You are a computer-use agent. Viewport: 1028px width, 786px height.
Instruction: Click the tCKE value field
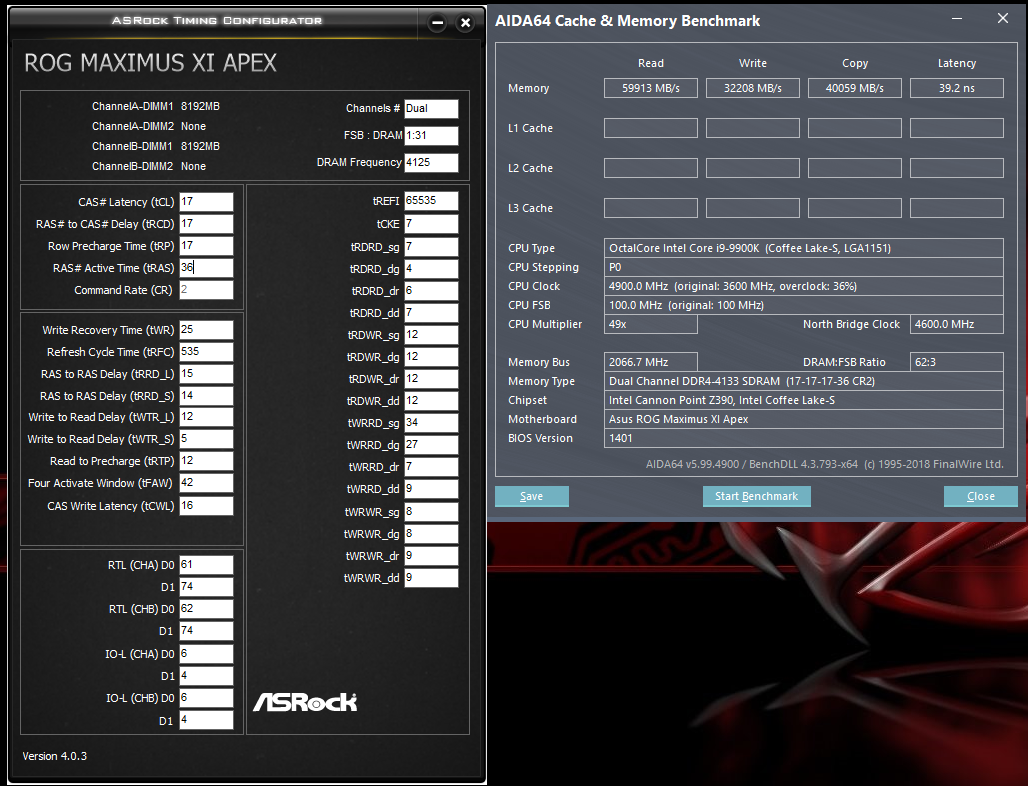point(431,224)
